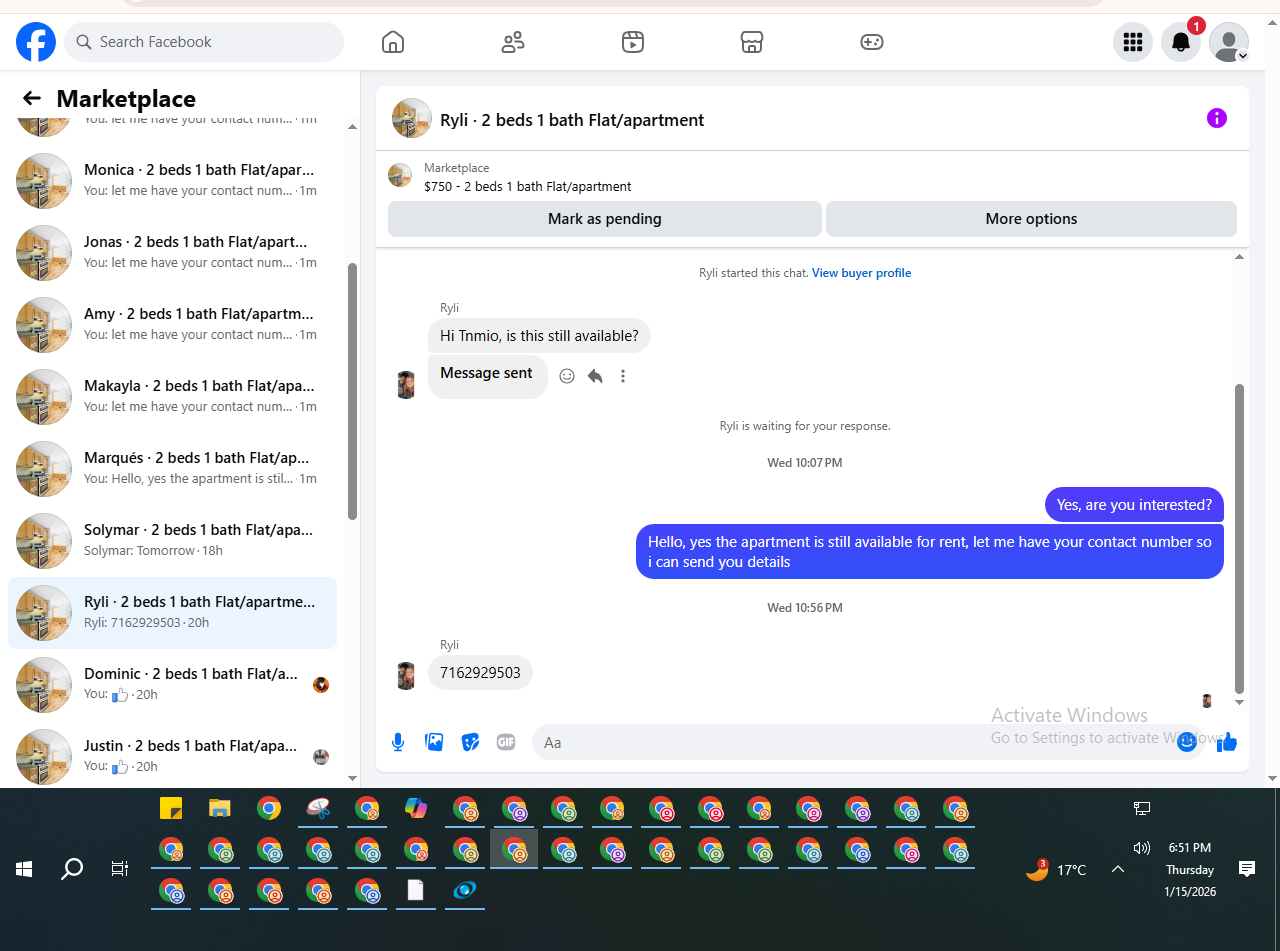Viewport: 1280px width, 951px height.
Task: Open the purple conversation info icon
Action: pyautogui.click(x=1217, y=118)
